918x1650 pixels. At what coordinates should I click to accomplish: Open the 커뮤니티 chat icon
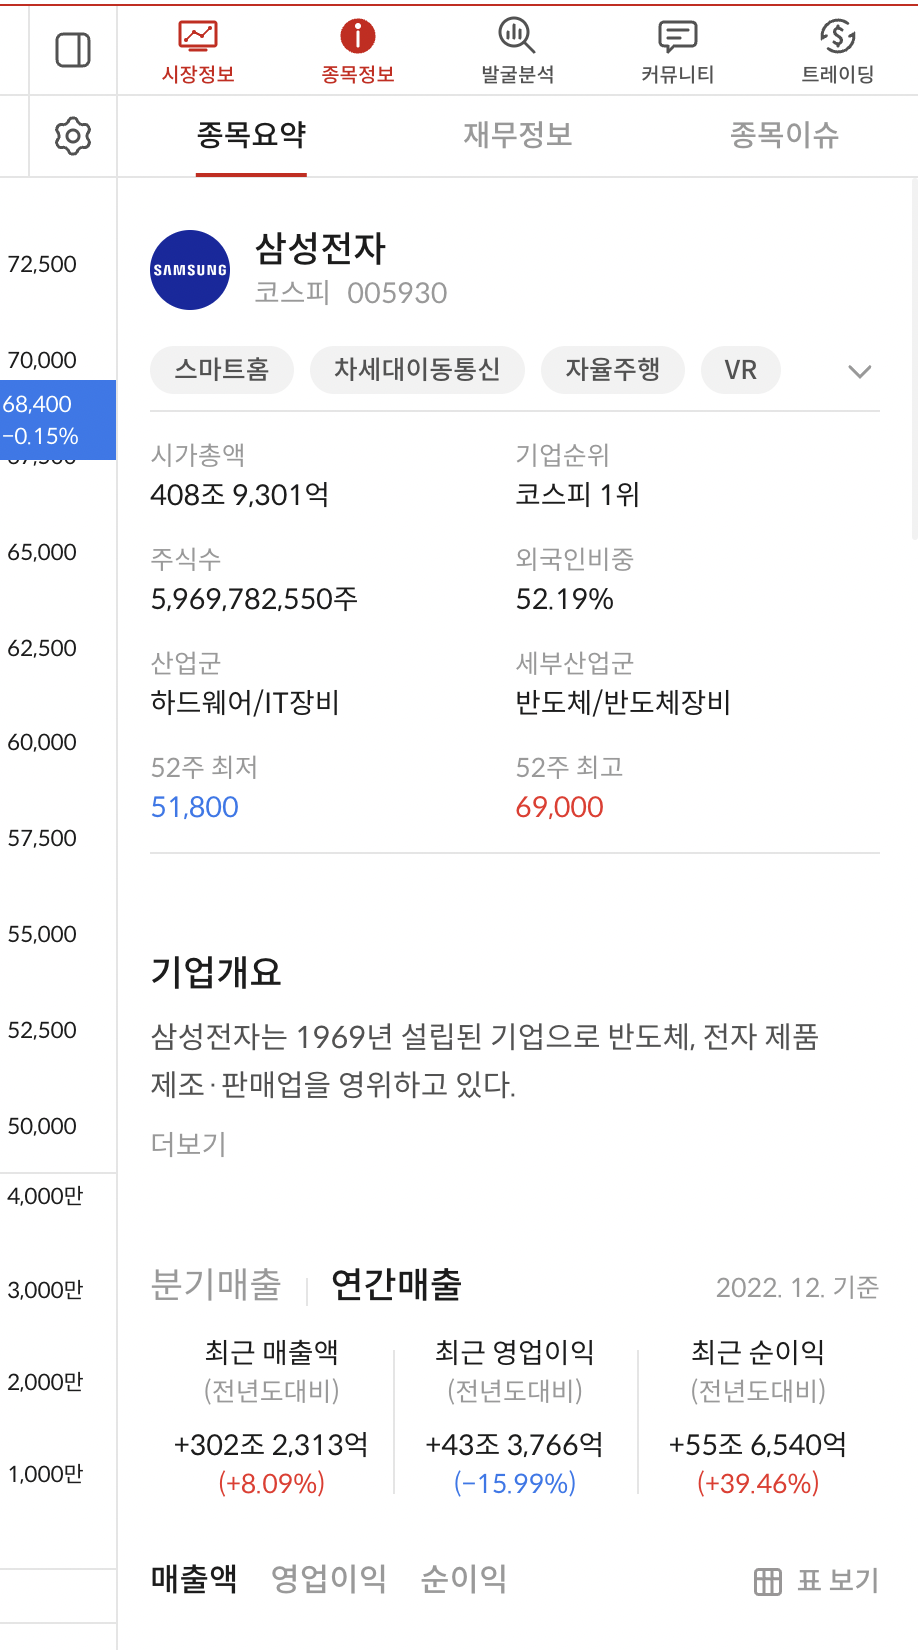coord(678,37)
